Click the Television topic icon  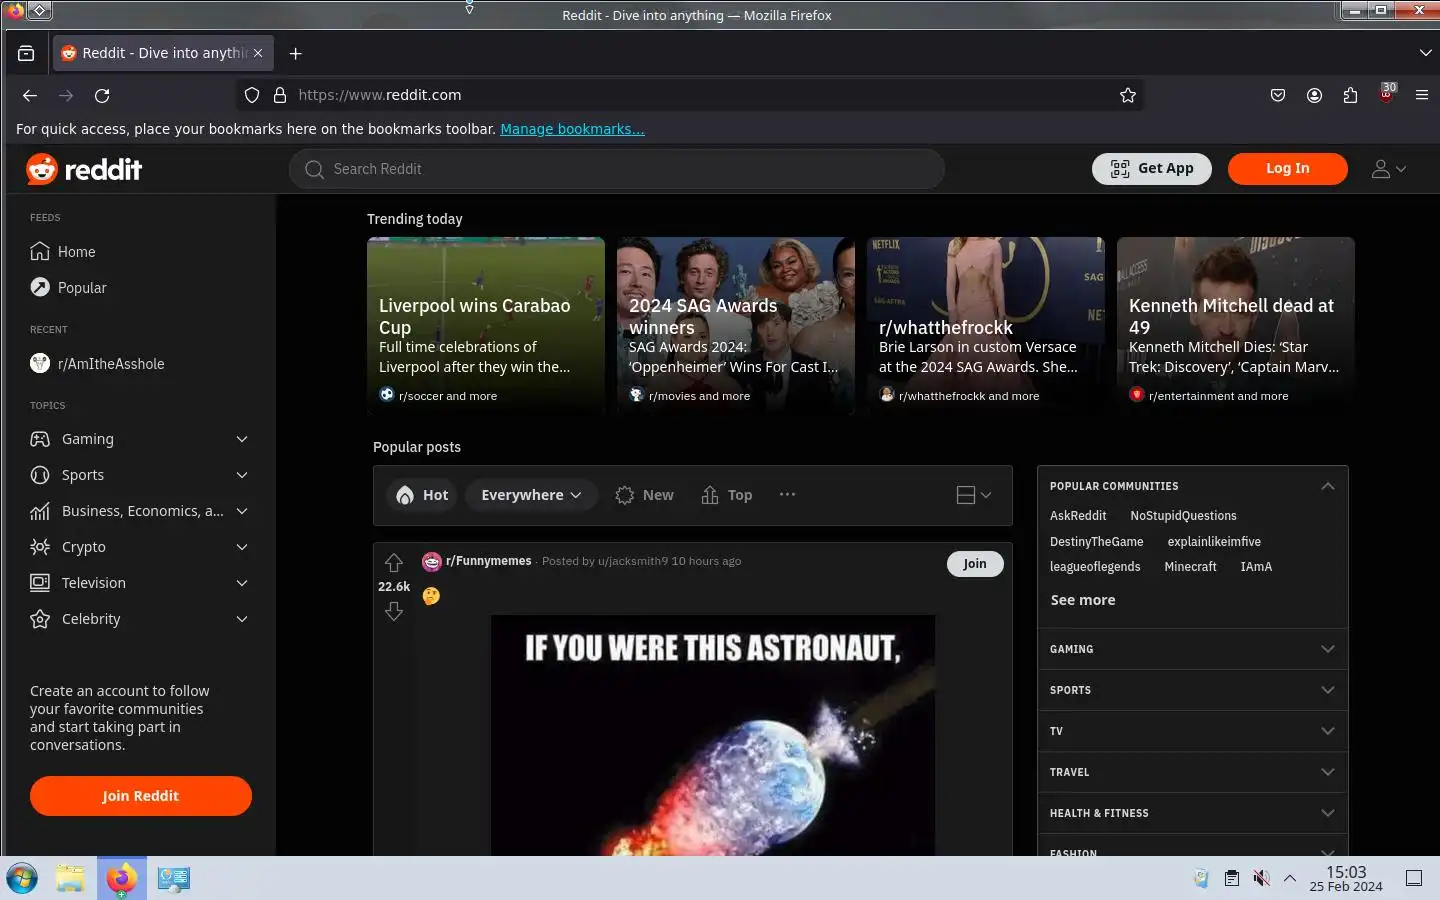[40, 583]
